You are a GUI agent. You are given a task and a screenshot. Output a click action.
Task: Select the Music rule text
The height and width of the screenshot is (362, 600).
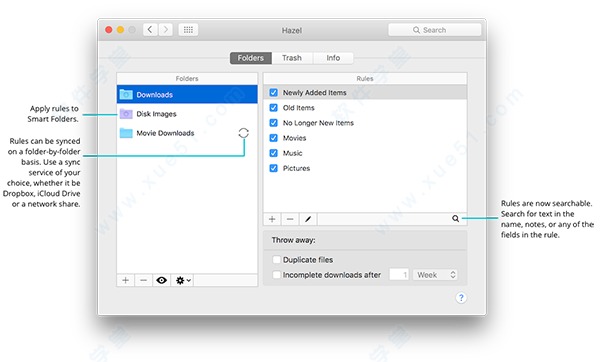pos(292,153)
